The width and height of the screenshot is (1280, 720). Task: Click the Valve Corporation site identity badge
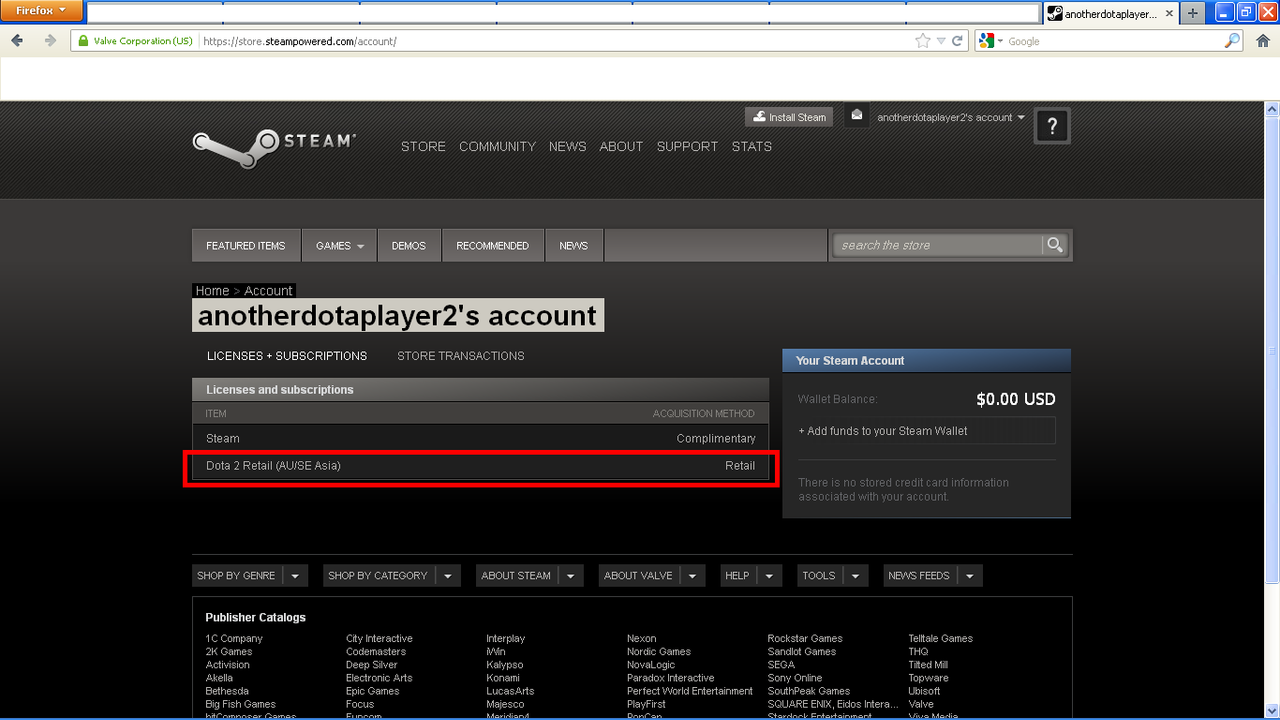135,41
